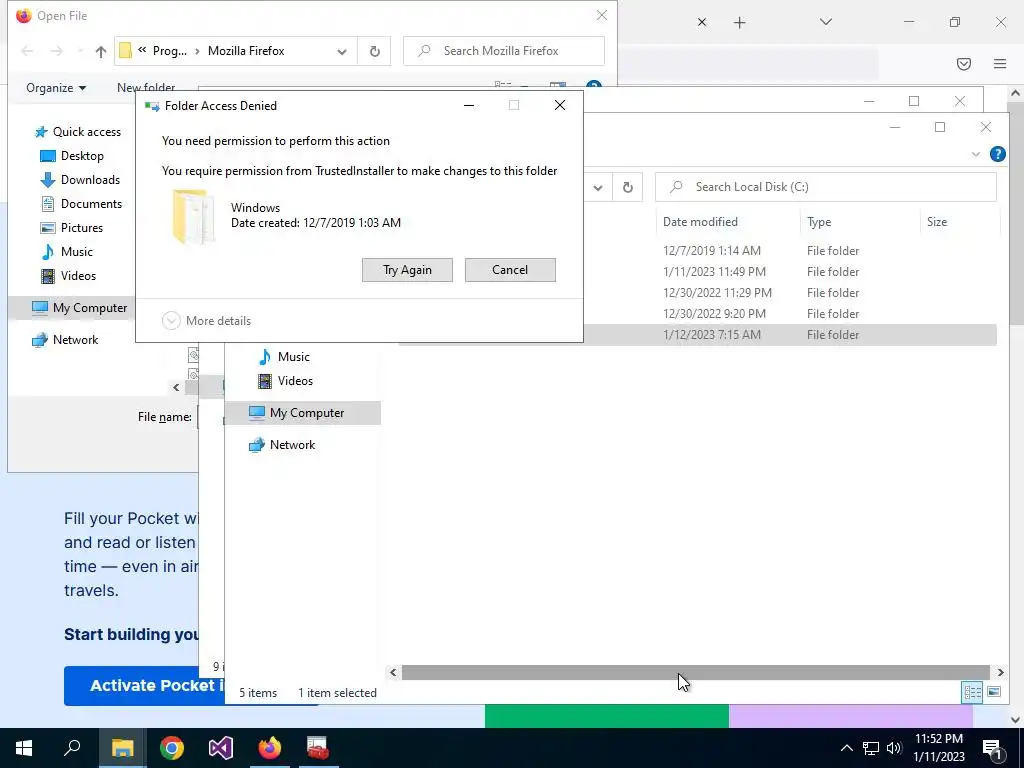Open the volume tray icon
Image resolution: width=1024 pixels, height=768 pixels.
point(894,748)
